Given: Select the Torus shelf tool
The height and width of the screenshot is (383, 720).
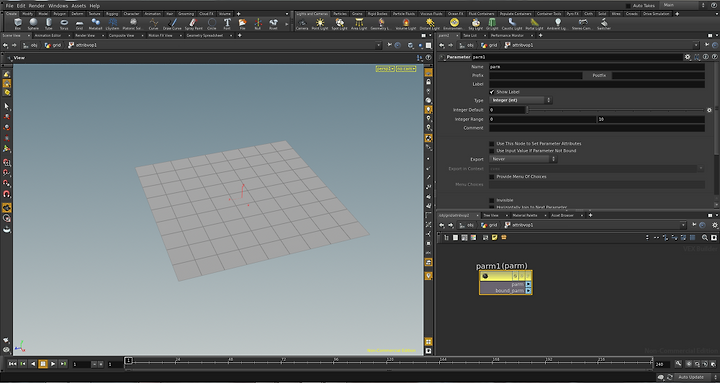Looking at the screenshot, I should 64,23.
